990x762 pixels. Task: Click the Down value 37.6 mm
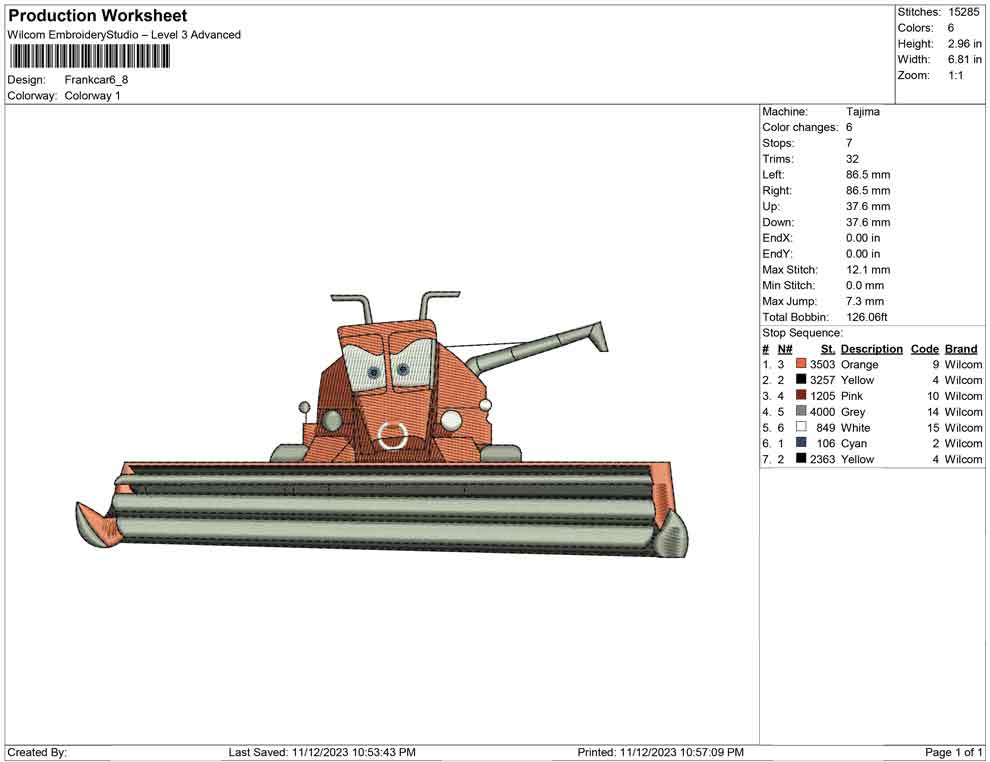point(868,222)
